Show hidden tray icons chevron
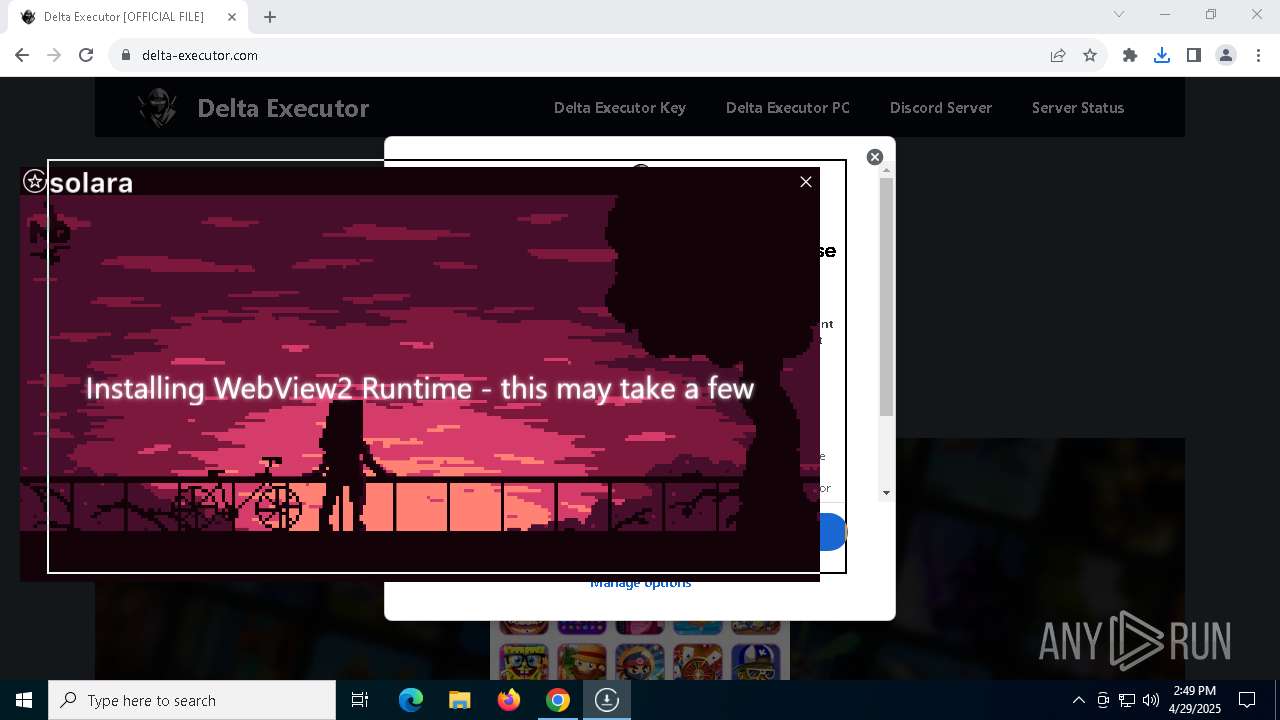The width and height of the screenshot is (1280, 720). tap(1078, 700)
